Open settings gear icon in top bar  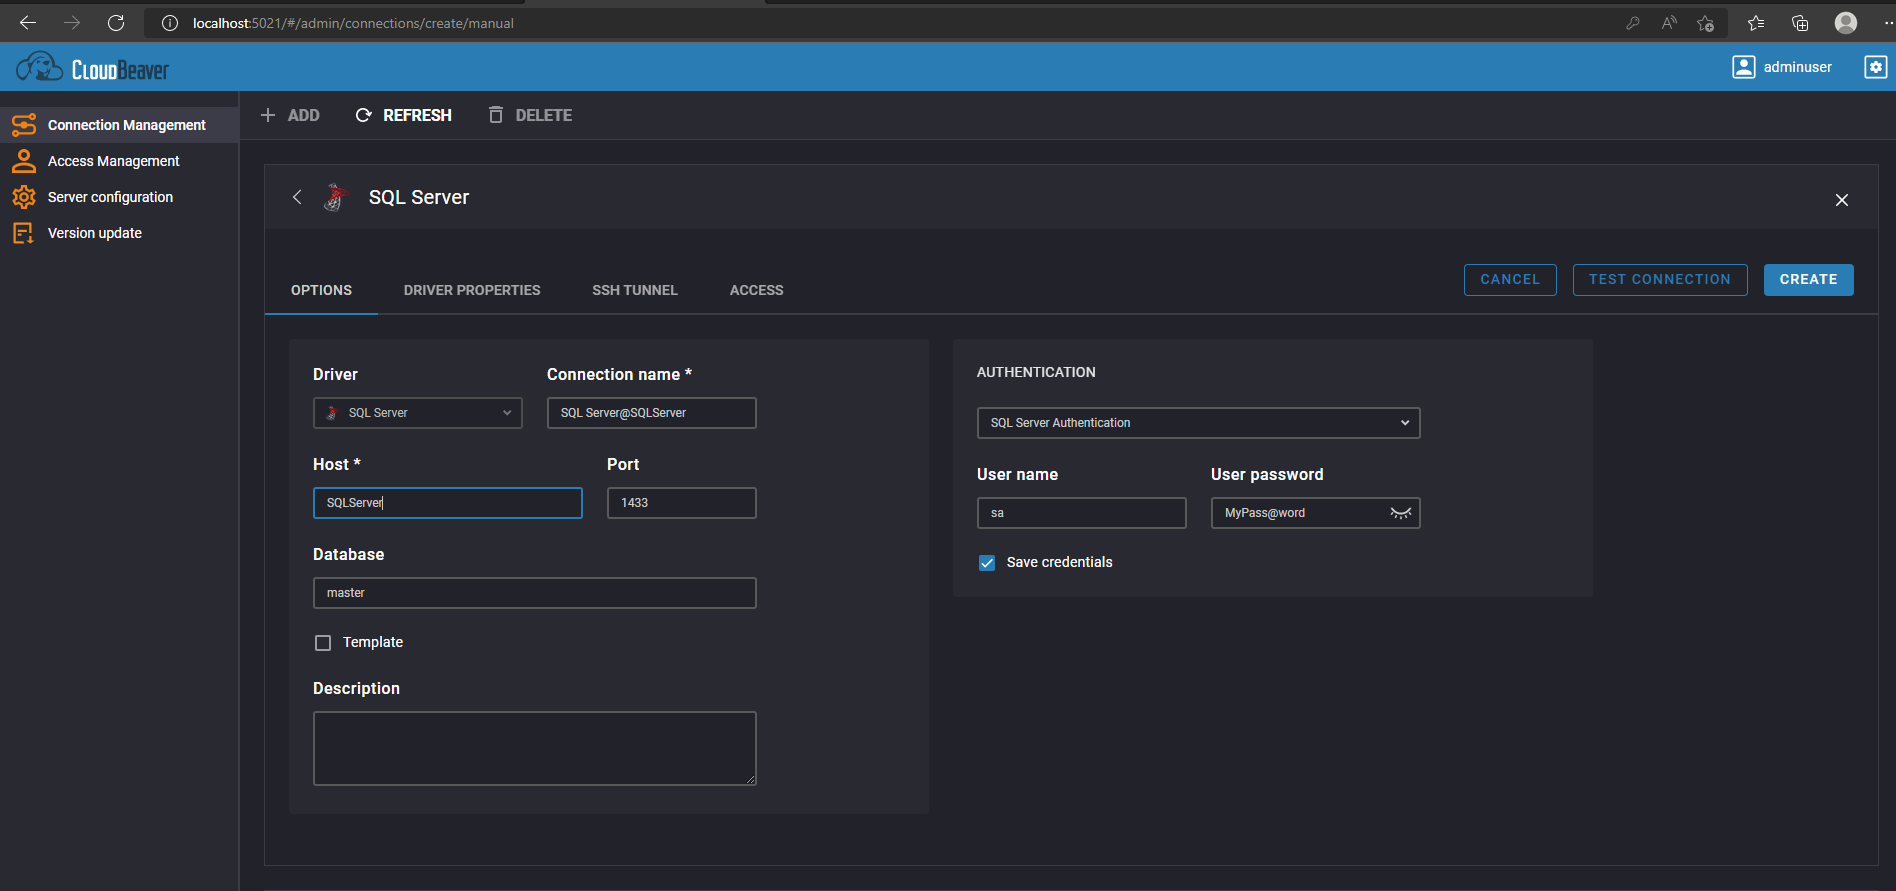tap(1876, 67)
